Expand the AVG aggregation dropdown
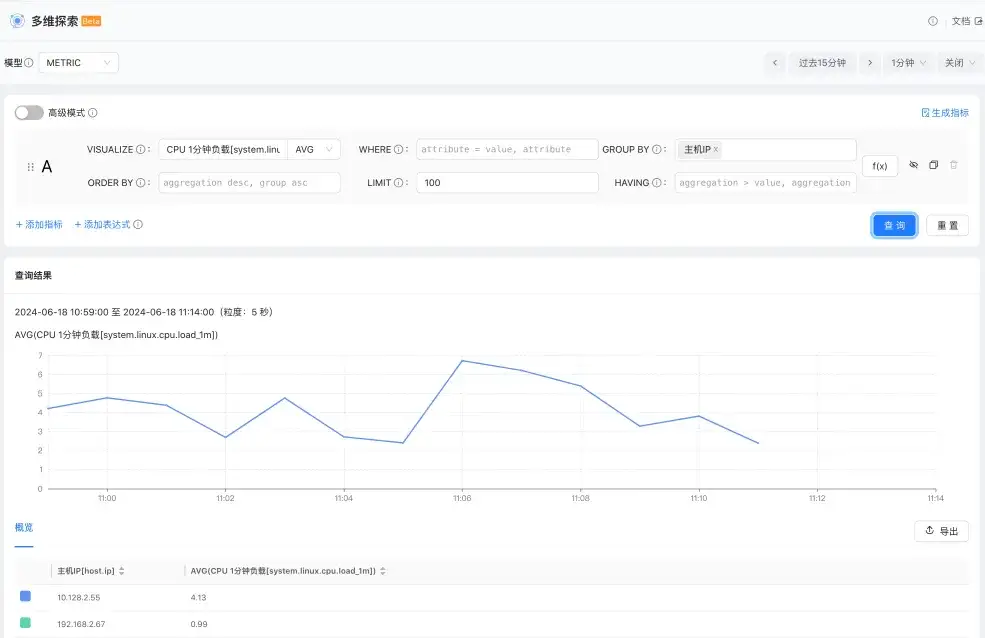This screenshot has width=985, height=638. click(313, 150)
